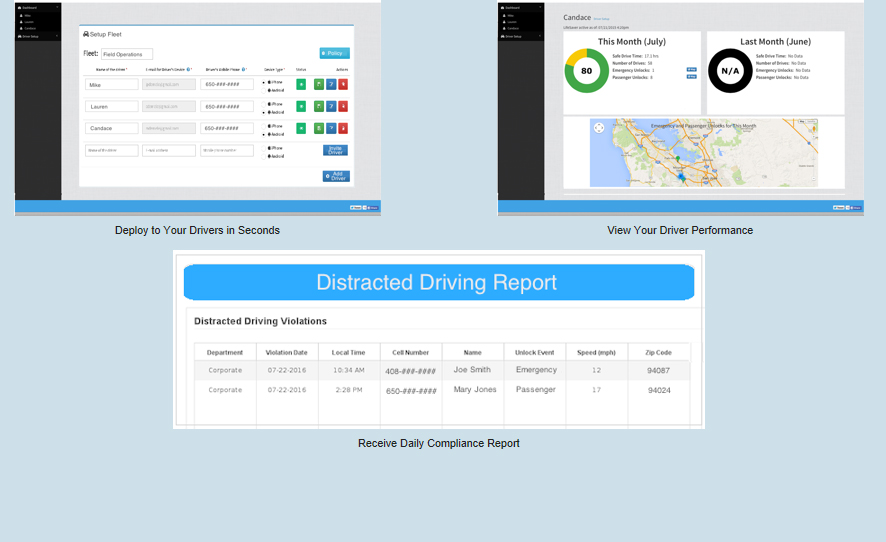Click Lauren row's blue help action icon
This screenshot has height=542, width=886.
point(331,106)
